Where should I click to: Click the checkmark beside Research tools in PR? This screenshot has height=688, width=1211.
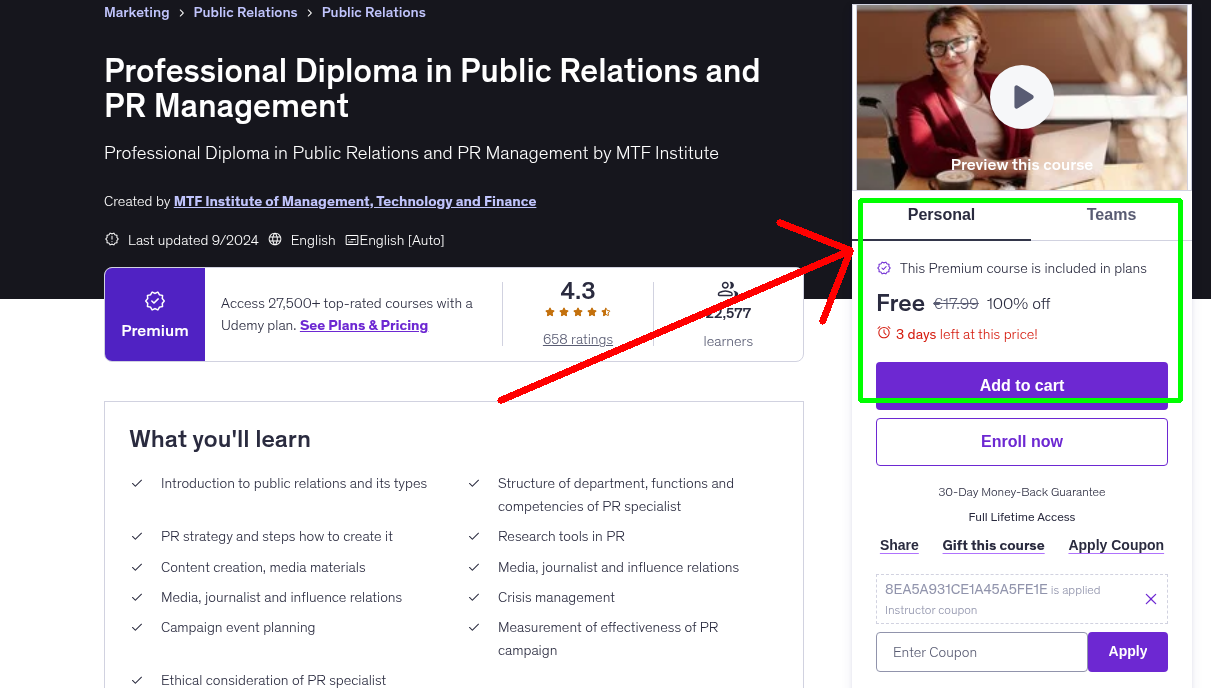(474, 536)
